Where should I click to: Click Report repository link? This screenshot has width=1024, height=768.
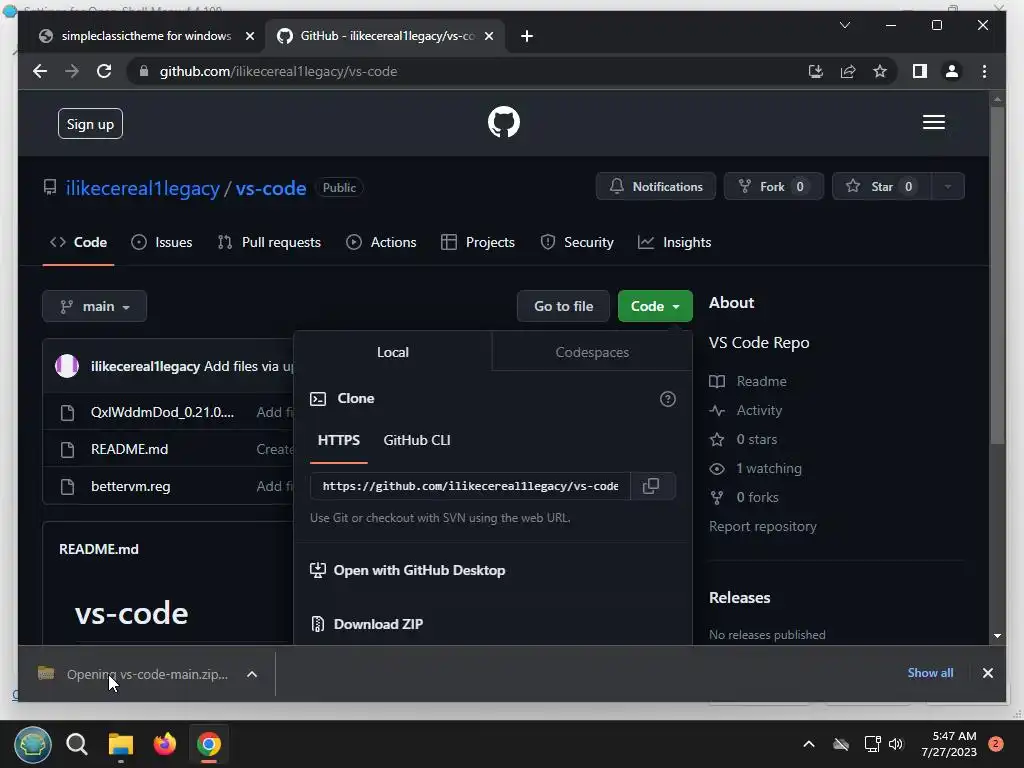coord(762,526)
